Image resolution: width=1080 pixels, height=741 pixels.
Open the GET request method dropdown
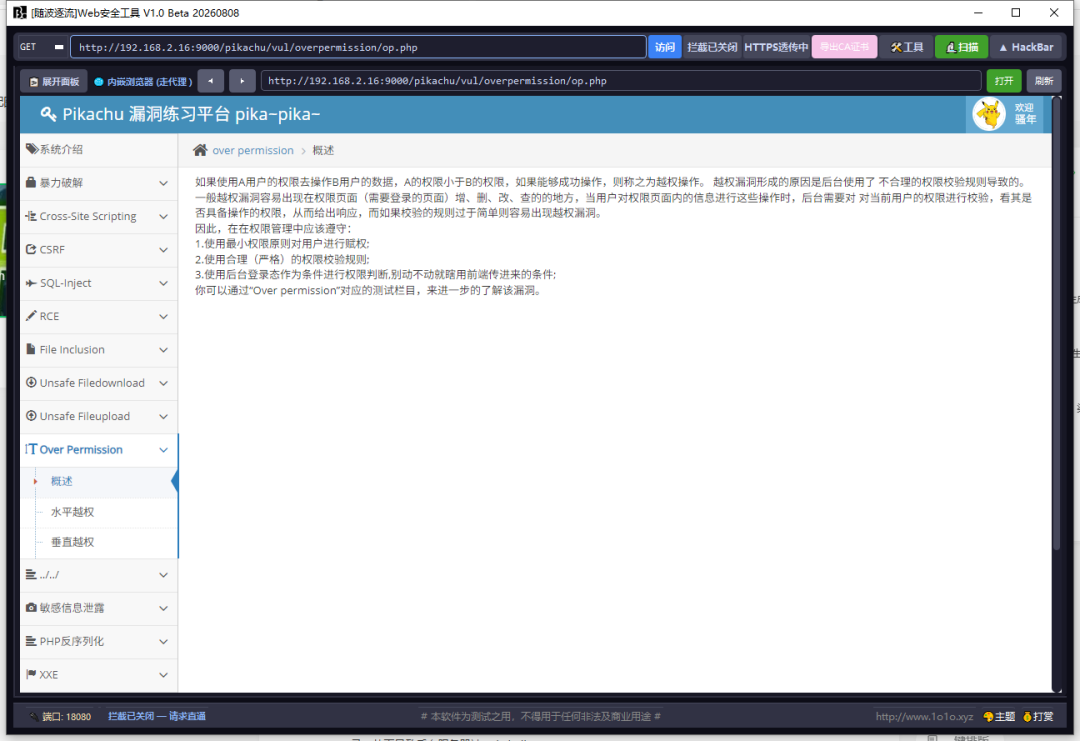pos(41,47)
